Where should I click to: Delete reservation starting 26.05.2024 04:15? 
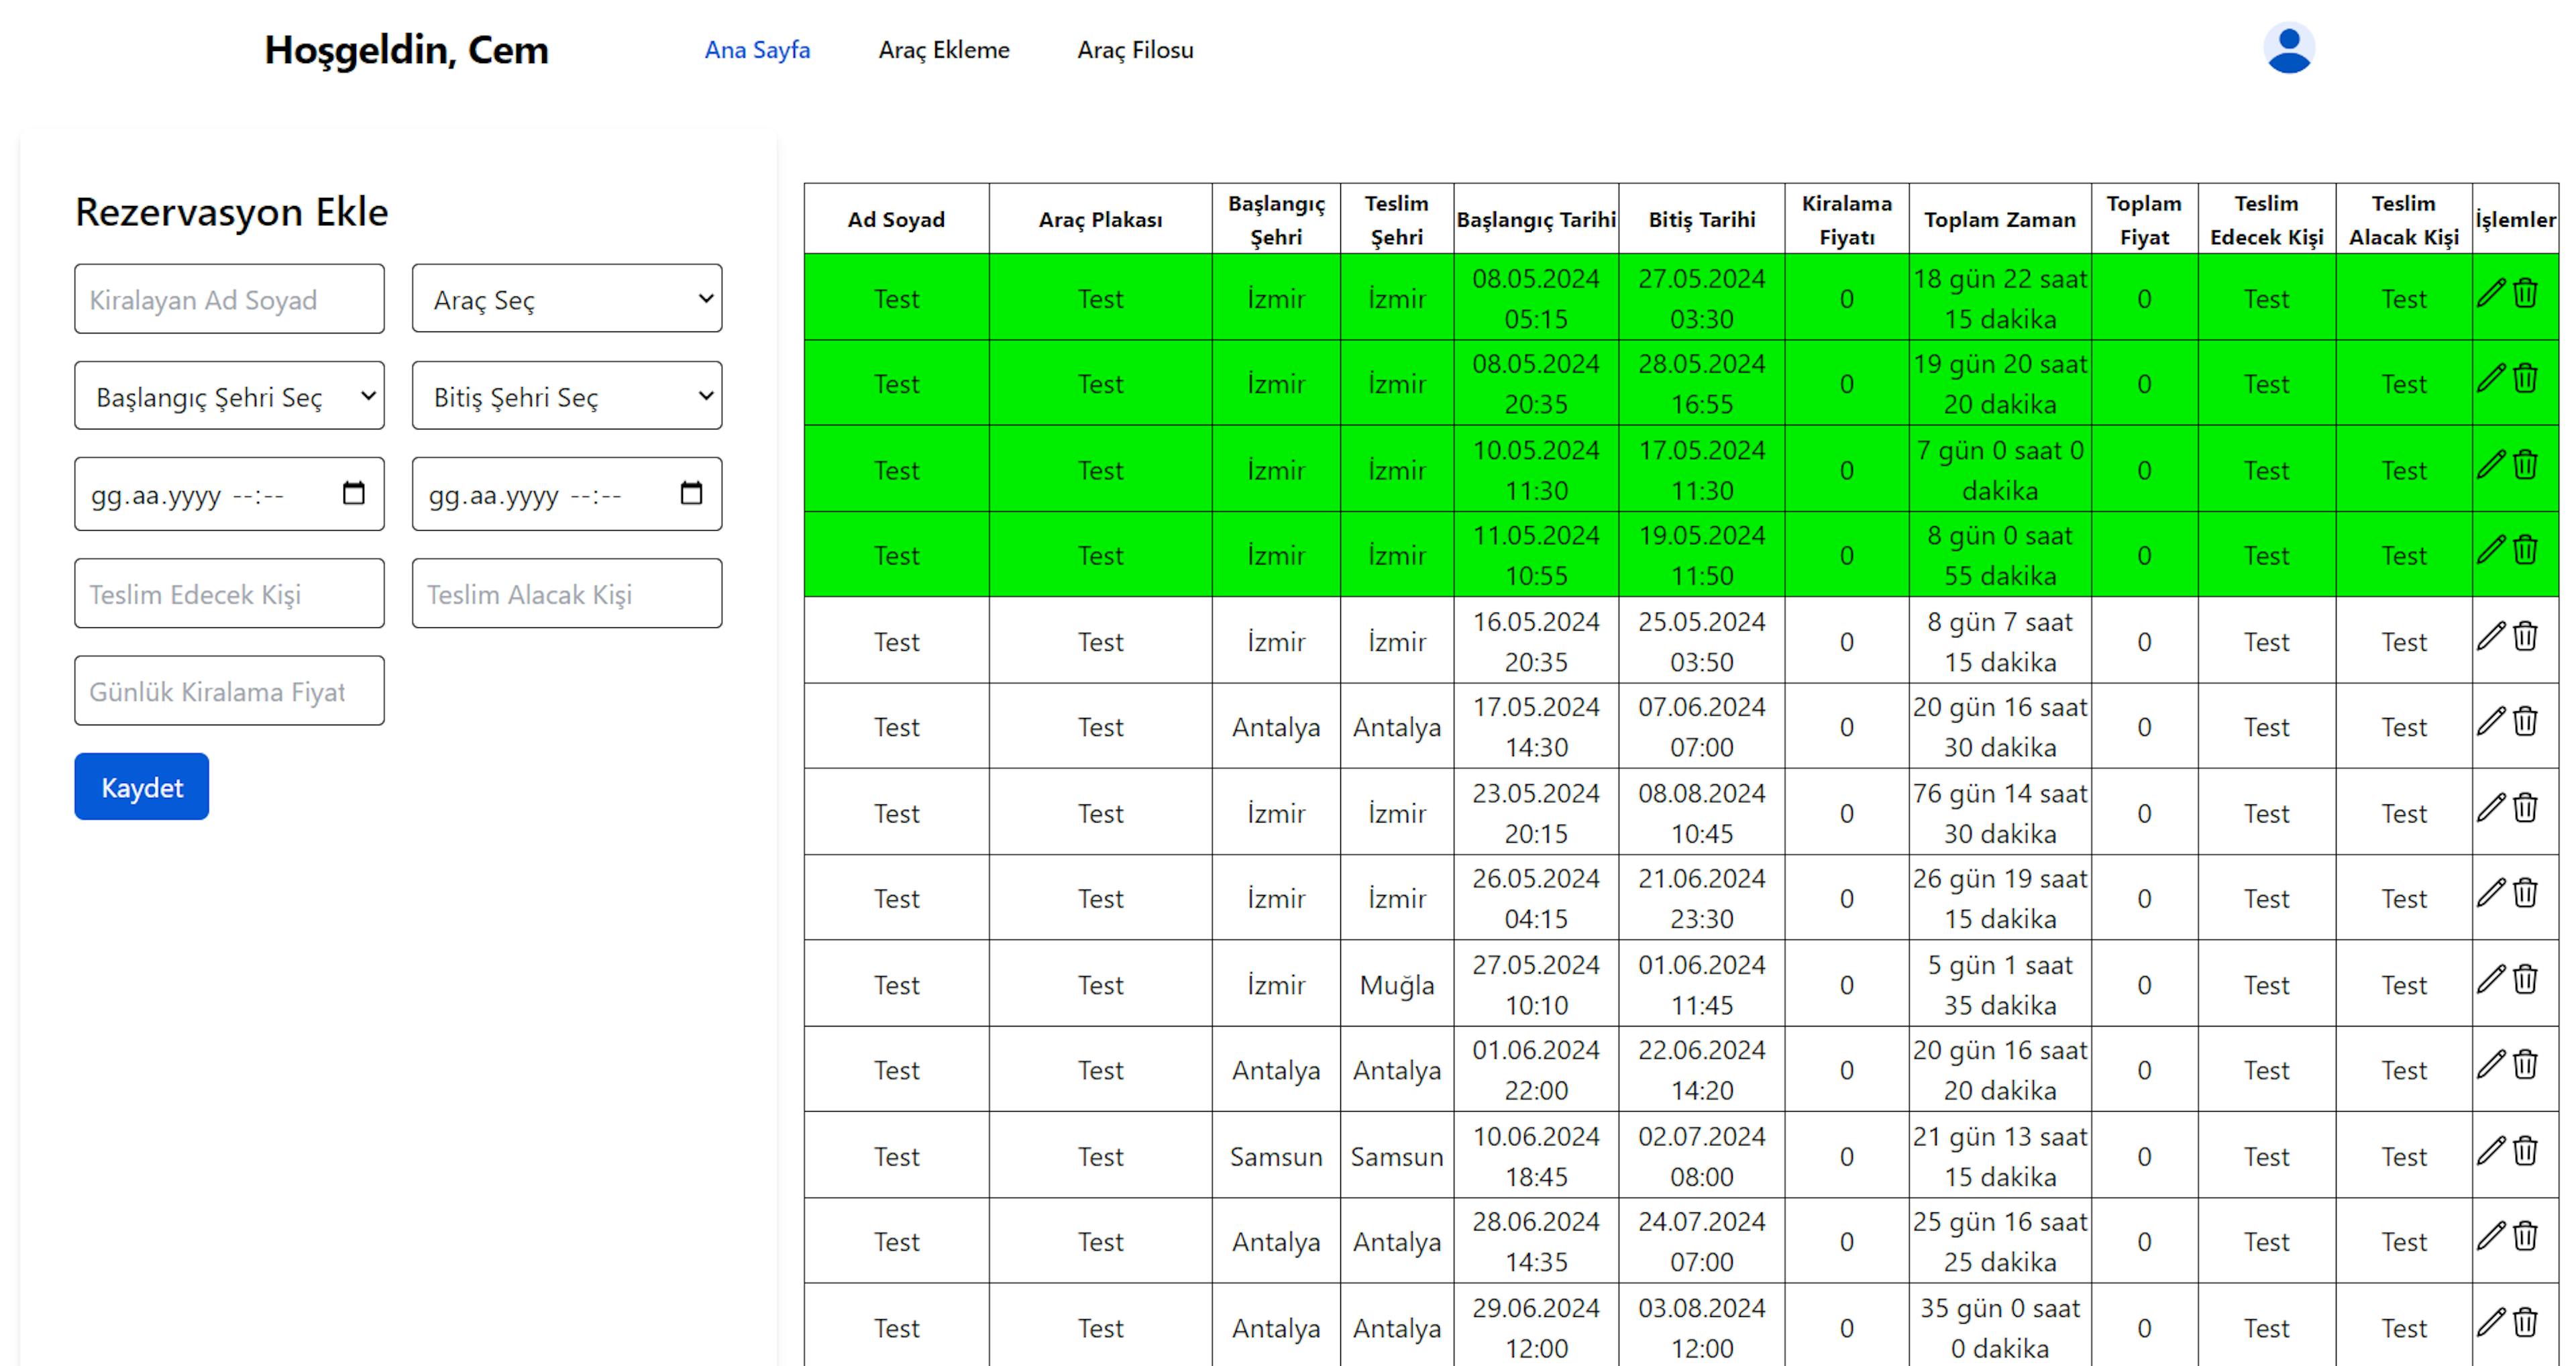point(2525,892)
